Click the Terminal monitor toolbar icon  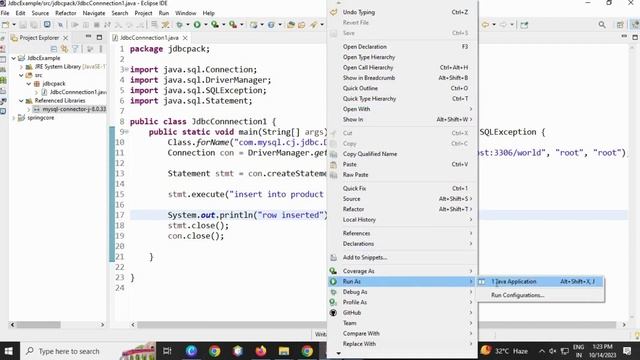tap(47, 25)
